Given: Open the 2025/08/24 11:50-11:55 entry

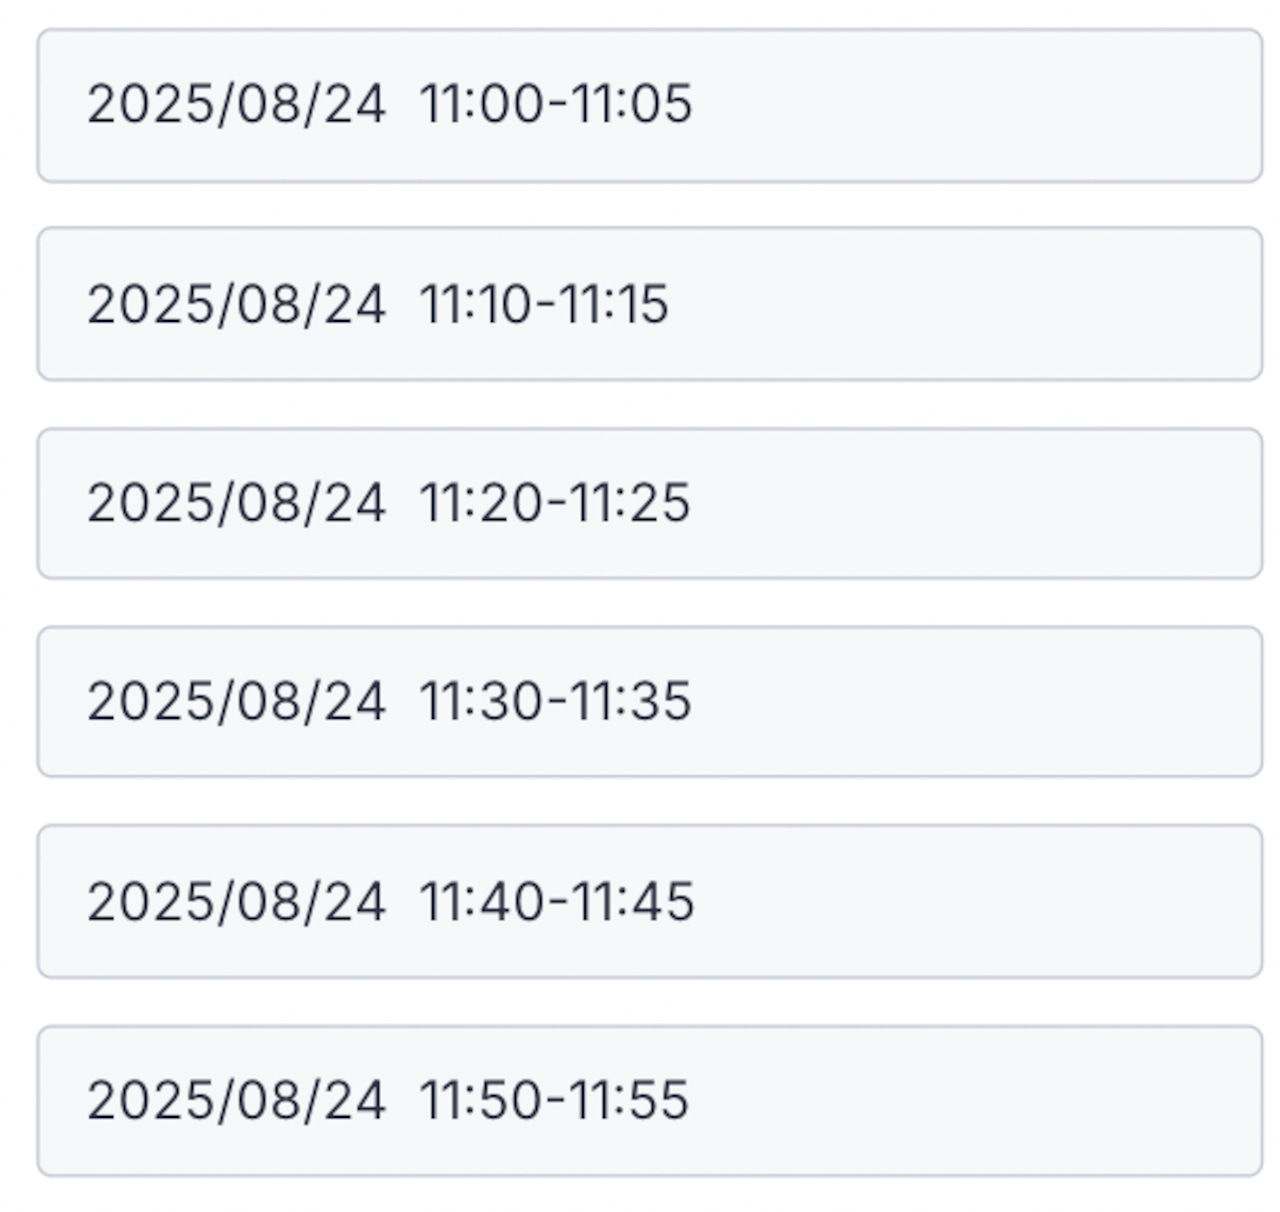Looking at the screenshot, I should (x=650, y=1100).
